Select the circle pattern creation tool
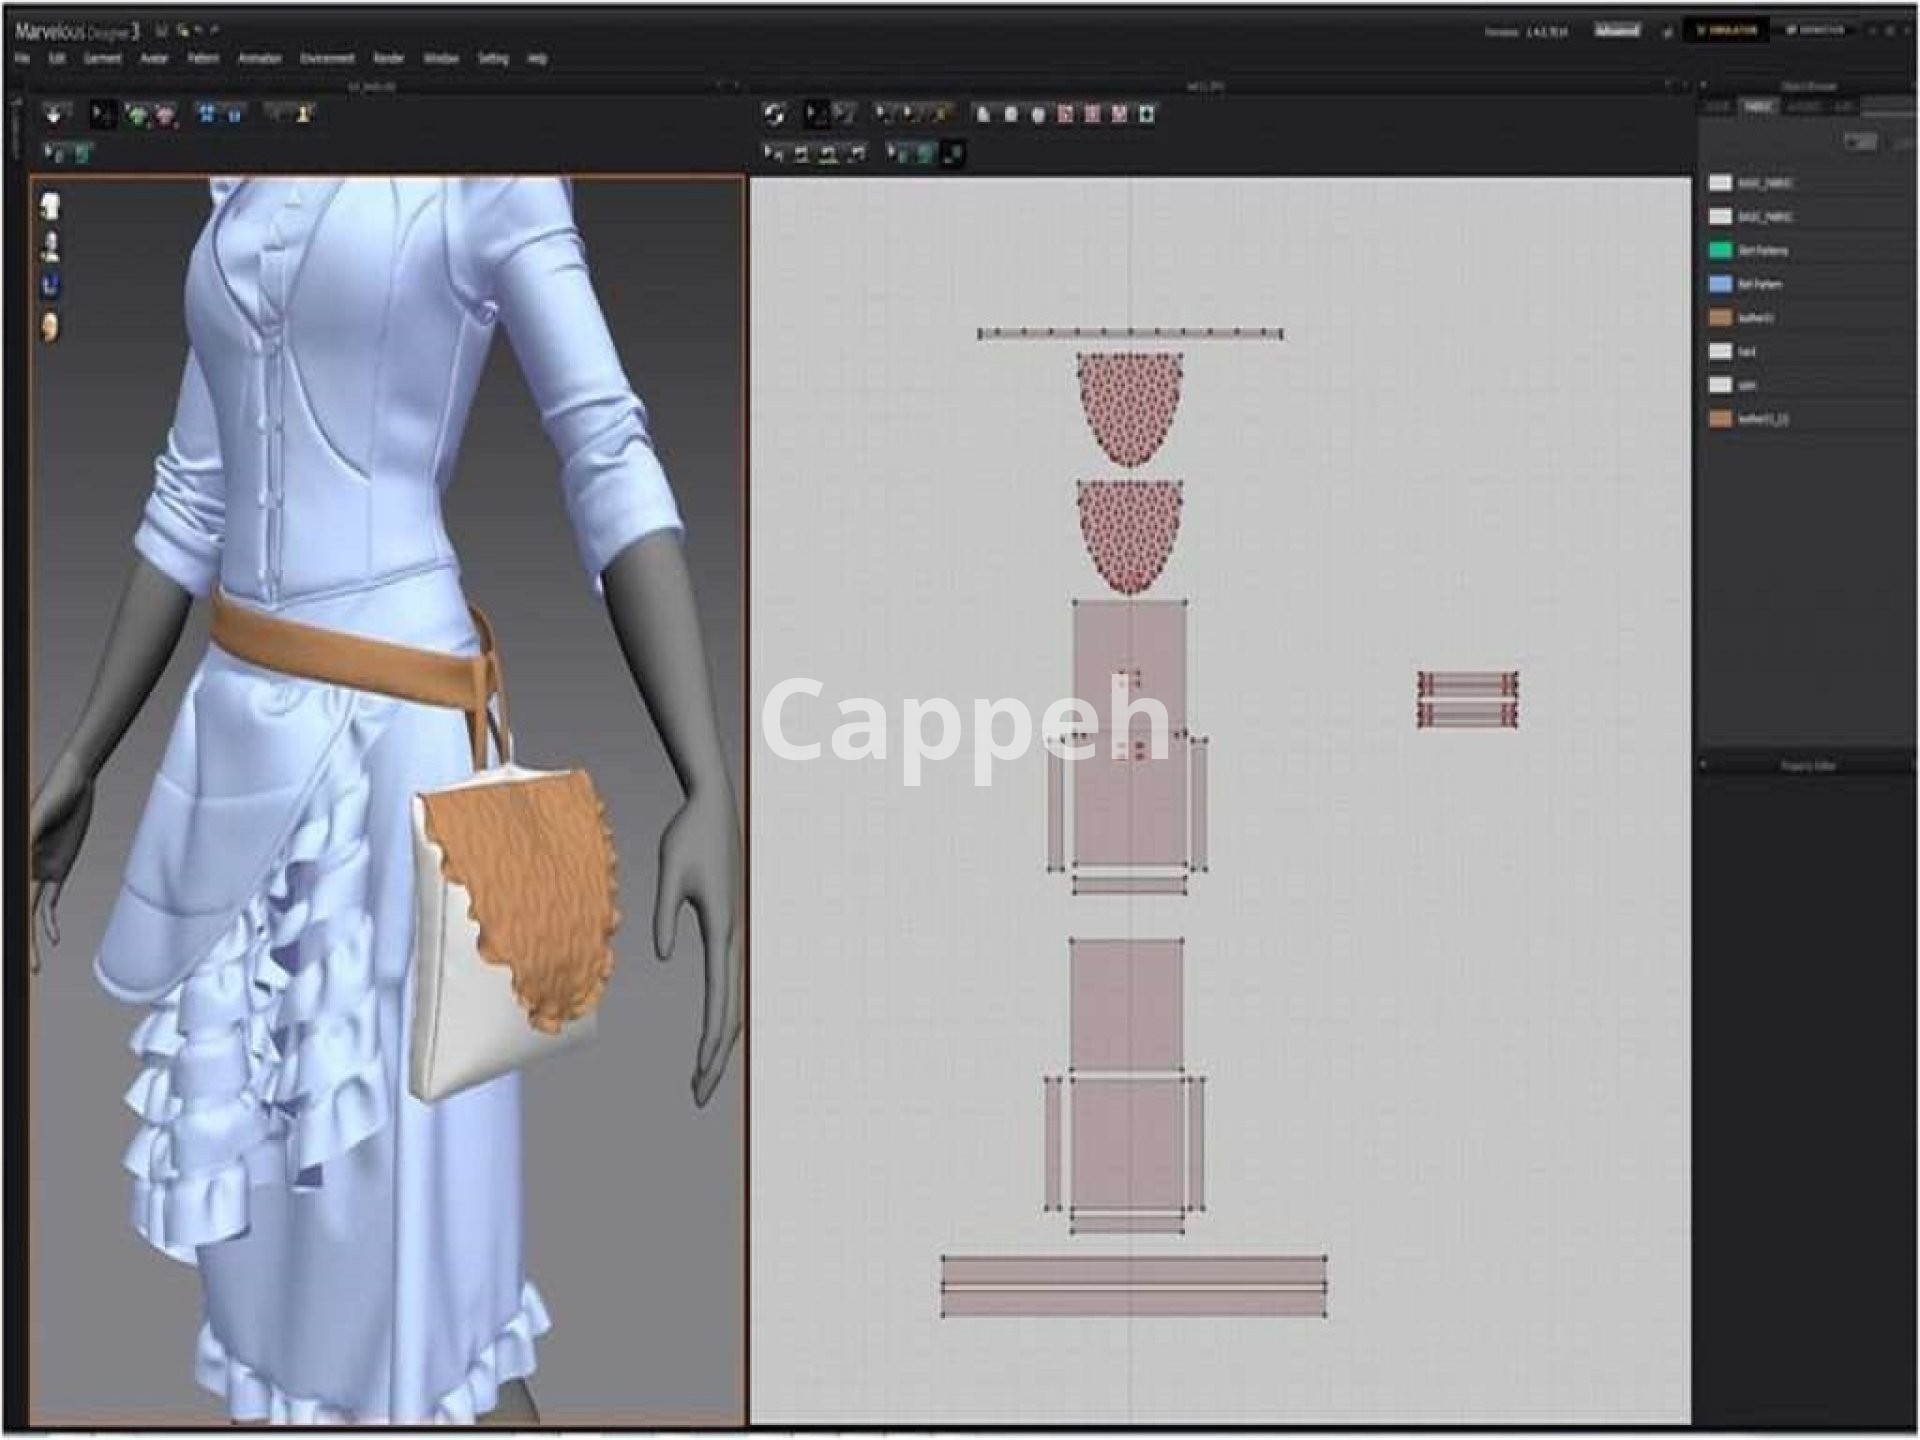 tap(1038, 115)
